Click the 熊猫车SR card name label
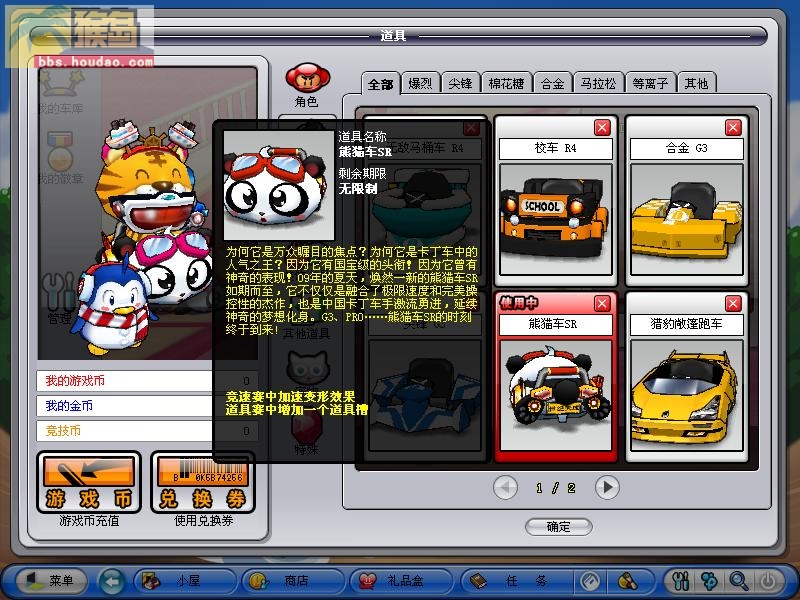Viewport: 800px width, 600px height. 556,324
